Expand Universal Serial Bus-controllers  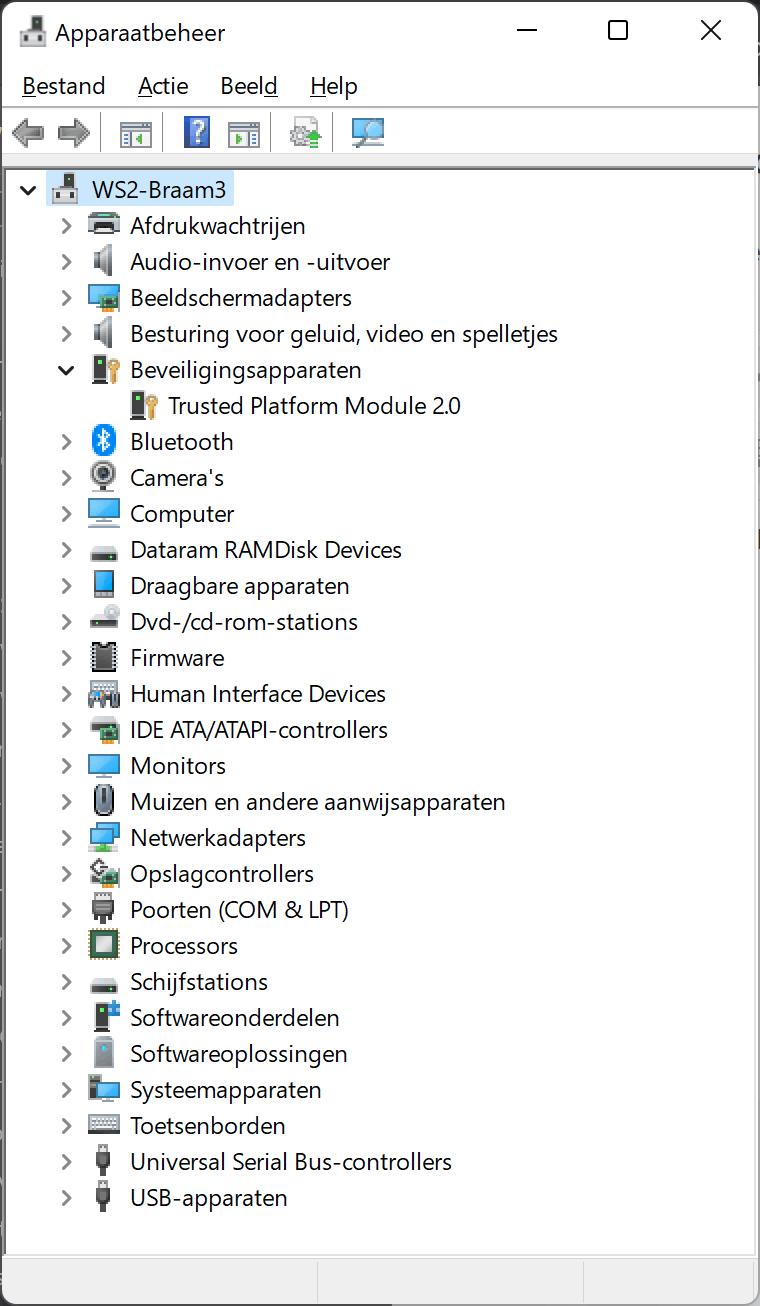click(66, 1162)
